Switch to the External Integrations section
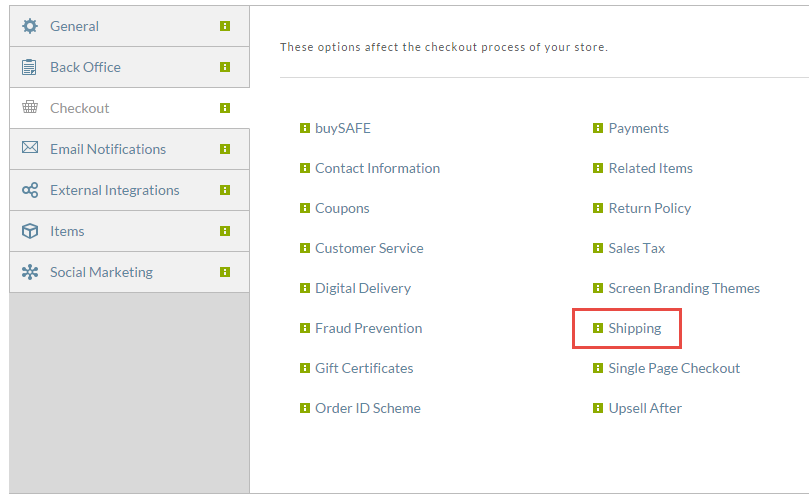The width and height of the screenshot is (809, 498). click(x=130, y=190)
